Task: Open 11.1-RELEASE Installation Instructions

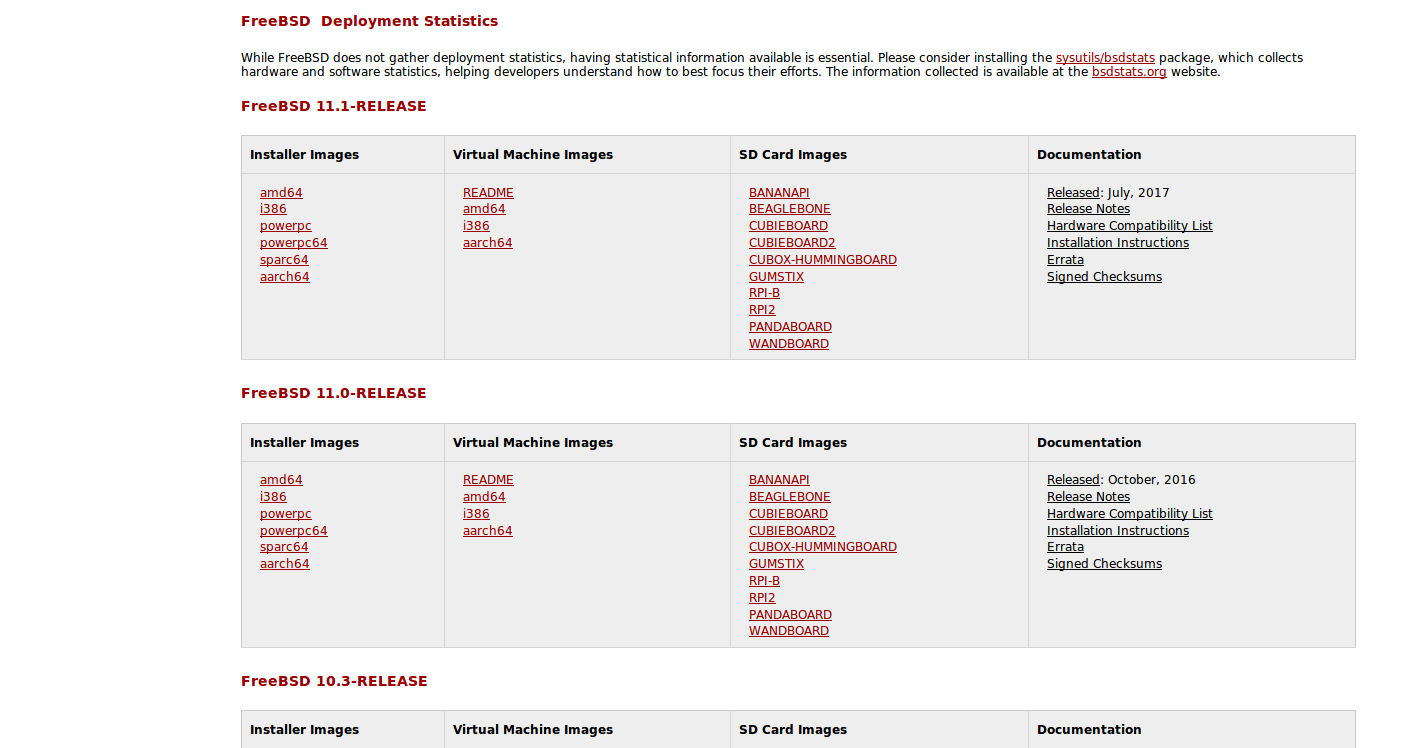Action: (1118, 243)
